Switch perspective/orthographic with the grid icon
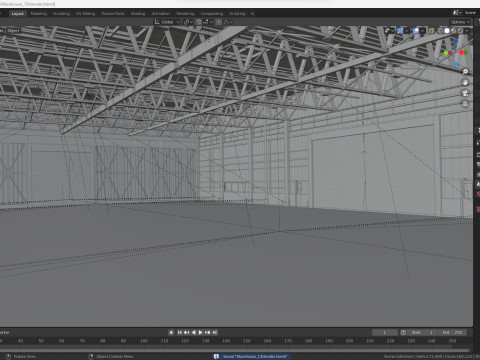480x360 pixels. [x=465, y=104]
